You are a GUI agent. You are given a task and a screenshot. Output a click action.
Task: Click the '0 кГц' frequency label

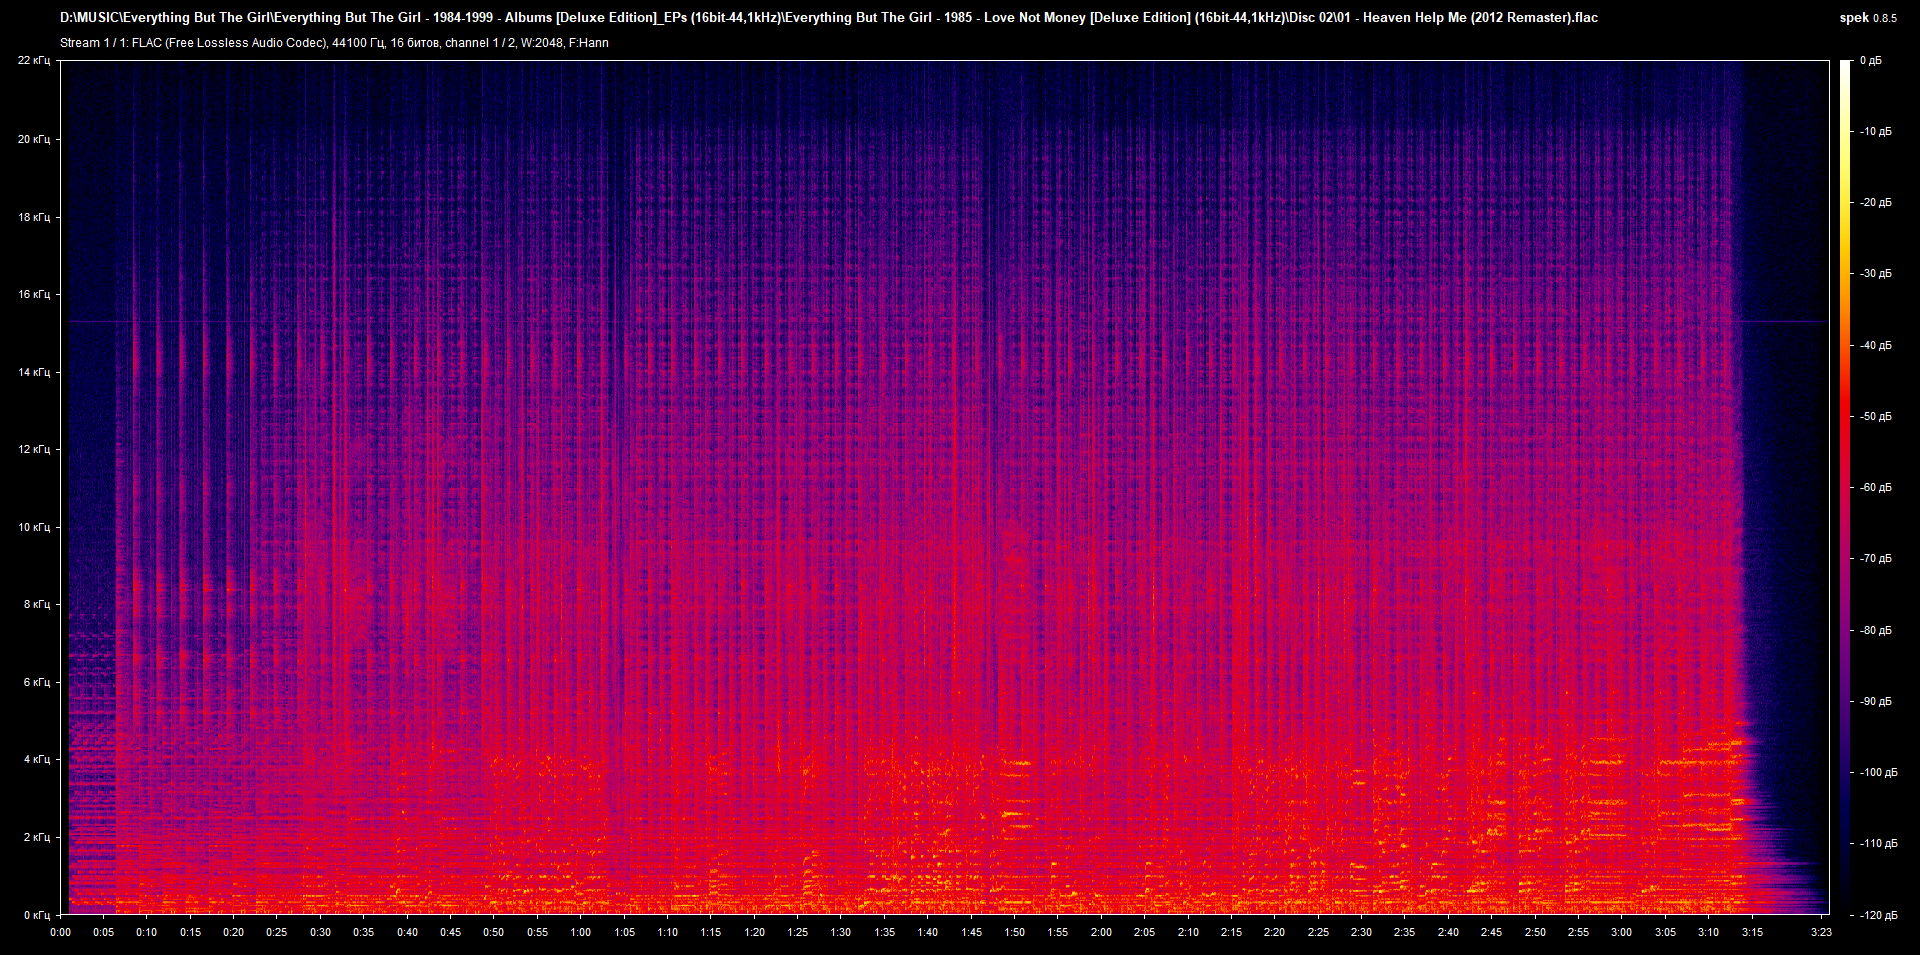coord(36,915)
